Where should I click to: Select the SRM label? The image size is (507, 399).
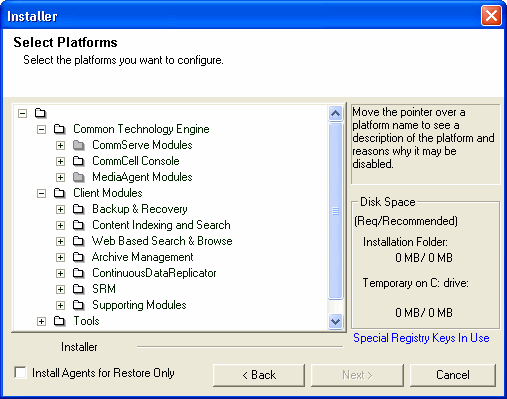(x=104, y=289)
